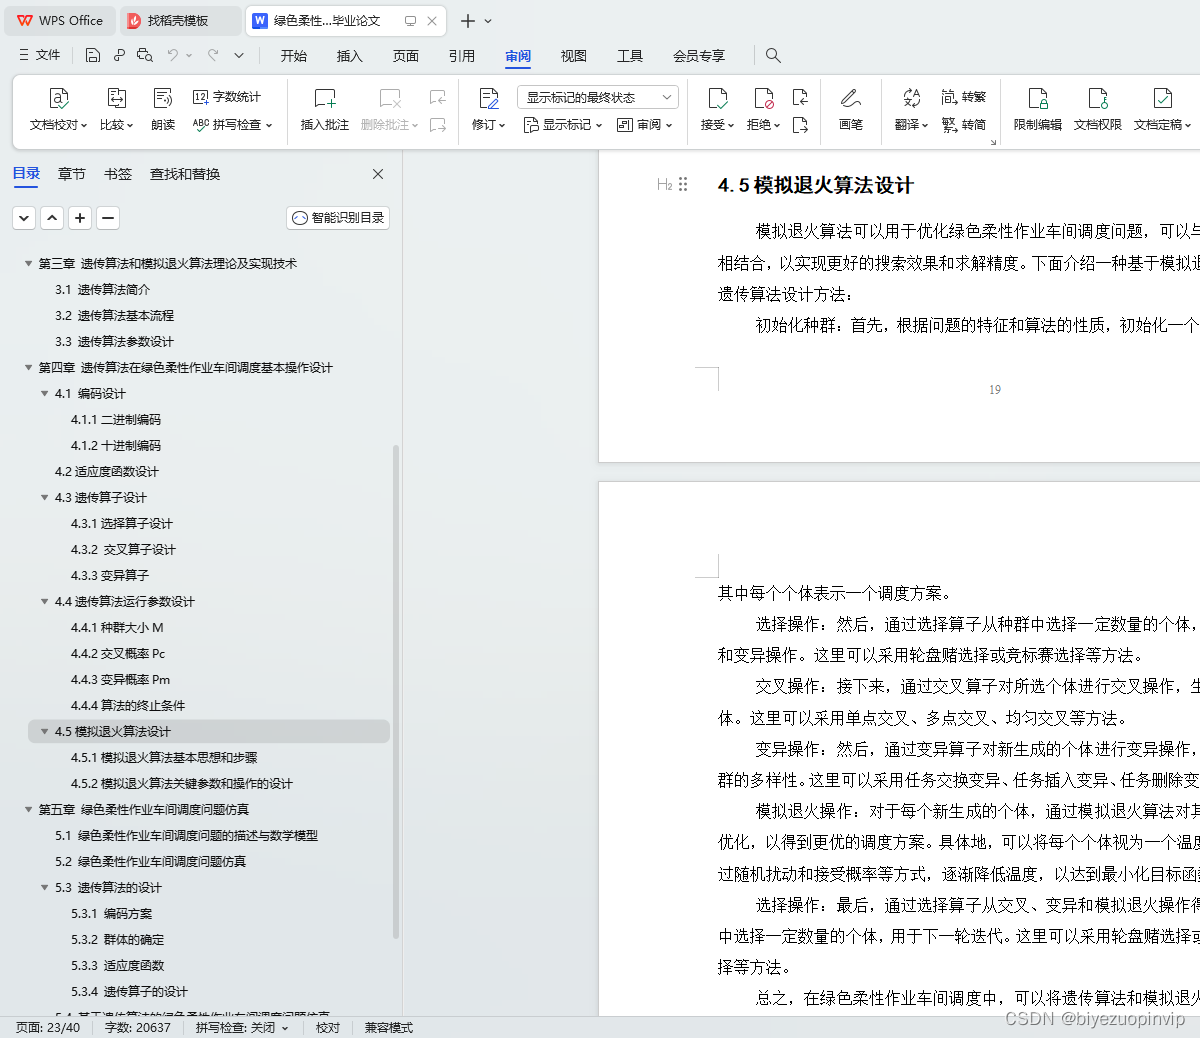Open the quick access toolbar customize arrow
The image size is (1200, 1038).
(239, 55)
